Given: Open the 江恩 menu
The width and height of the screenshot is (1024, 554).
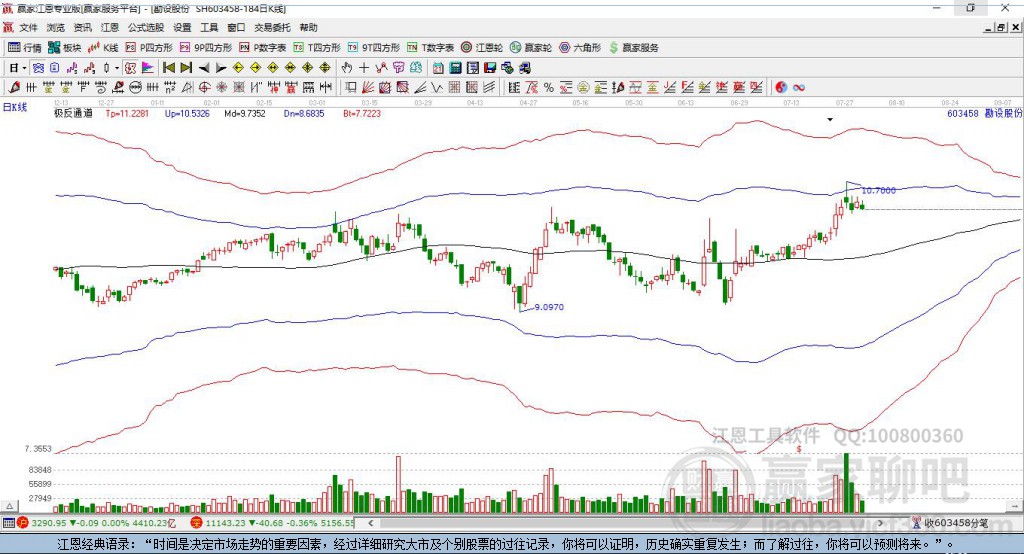Looking at the screenshot, I should (x=110, y=27).
